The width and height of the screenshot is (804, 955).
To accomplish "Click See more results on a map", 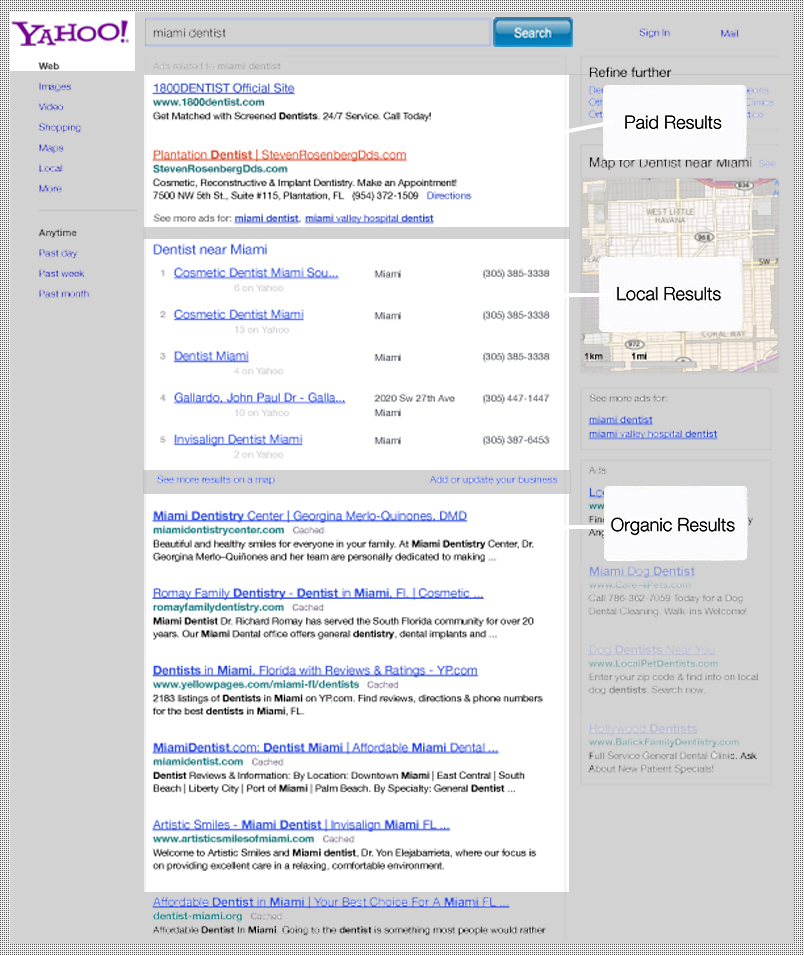I will coord(215,480).
